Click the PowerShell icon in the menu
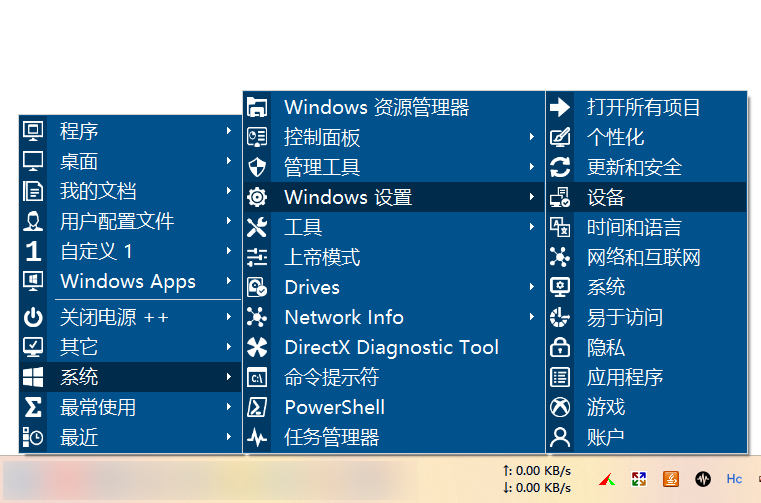The height and width of the screenshot is (503, 761). click(257, 407)
